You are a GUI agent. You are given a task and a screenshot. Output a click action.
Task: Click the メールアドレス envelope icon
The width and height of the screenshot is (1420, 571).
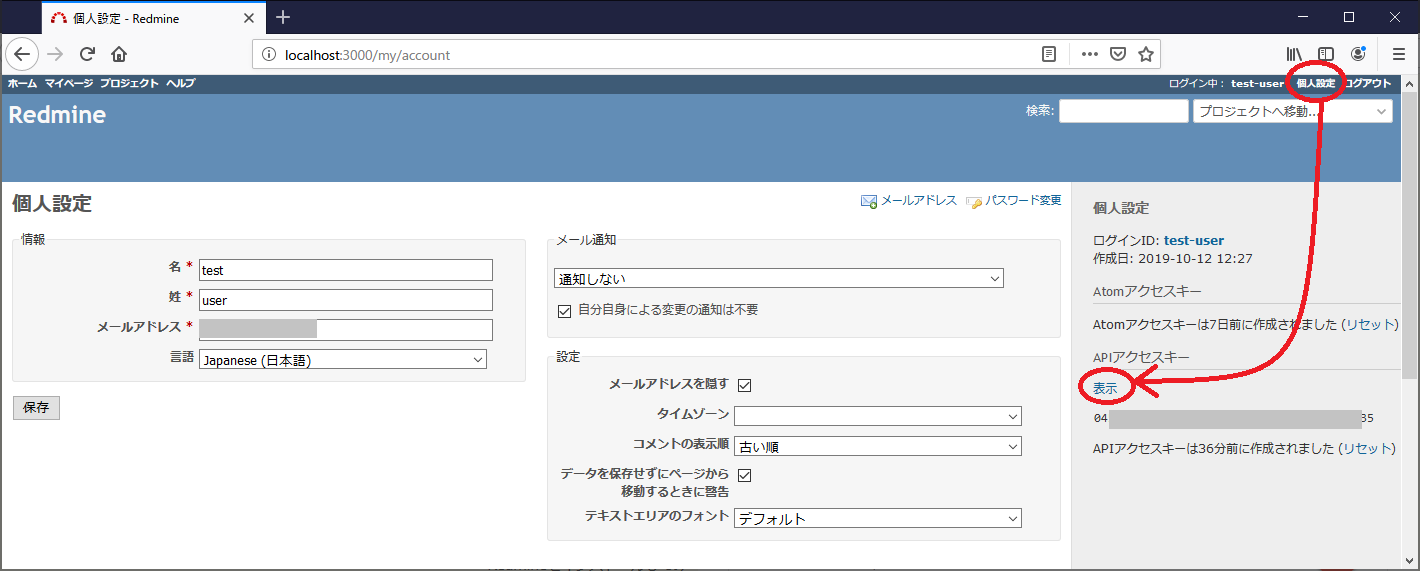pyautogui.click(x=869, y=201)
